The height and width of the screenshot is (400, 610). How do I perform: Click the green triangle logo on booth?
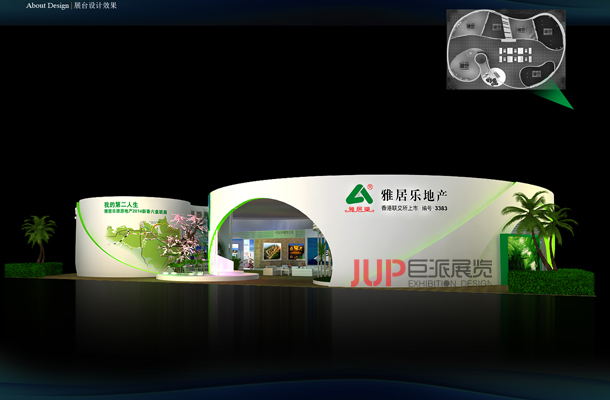pos(359,194)
